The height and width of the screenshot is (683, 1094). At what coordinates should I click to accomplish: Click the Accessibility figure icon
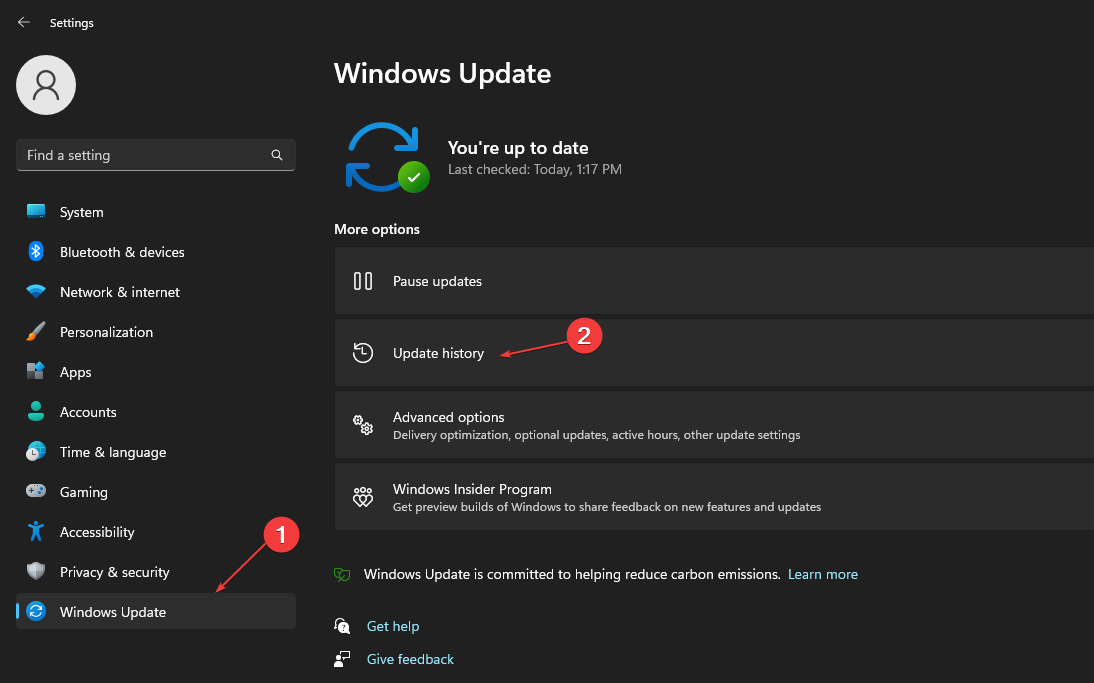point(36,532)
